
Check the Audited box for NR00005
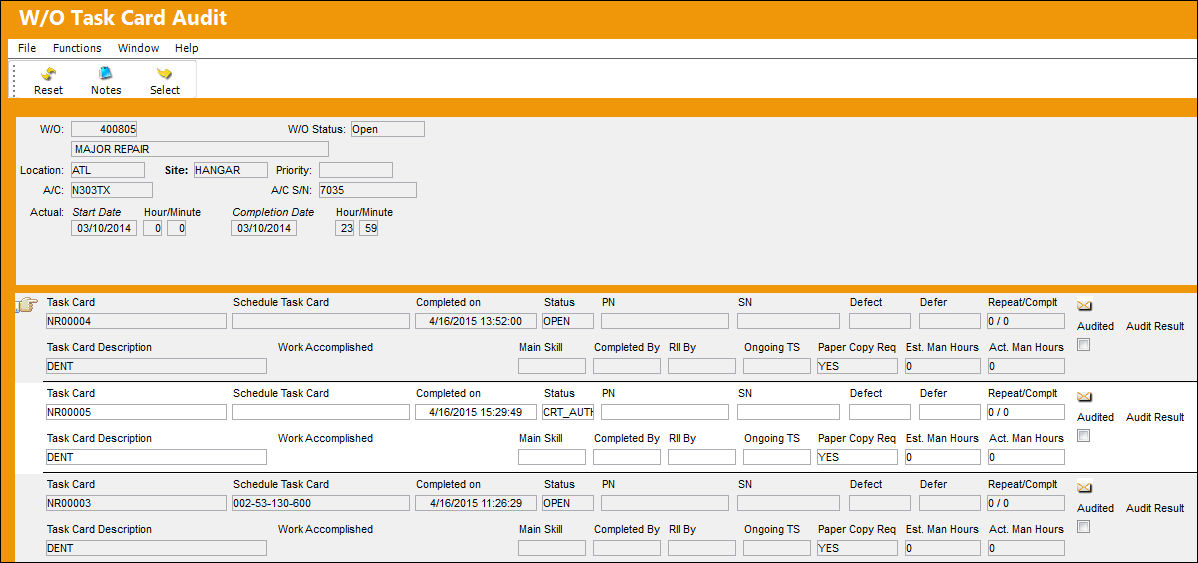(1083, 436)
